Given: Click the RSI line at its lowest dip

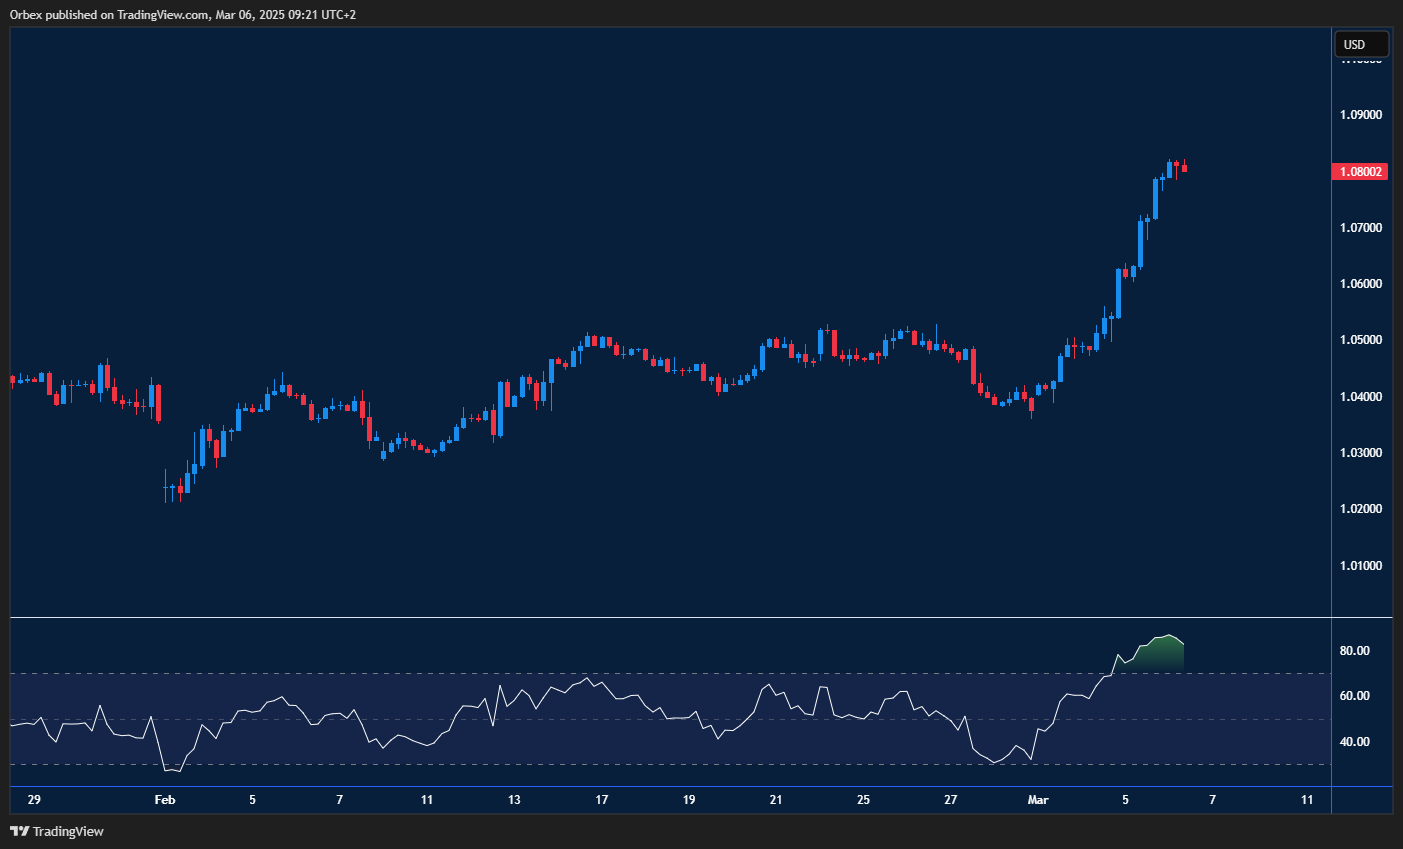Looking at the screenshot, I should [x=177, y=772].
